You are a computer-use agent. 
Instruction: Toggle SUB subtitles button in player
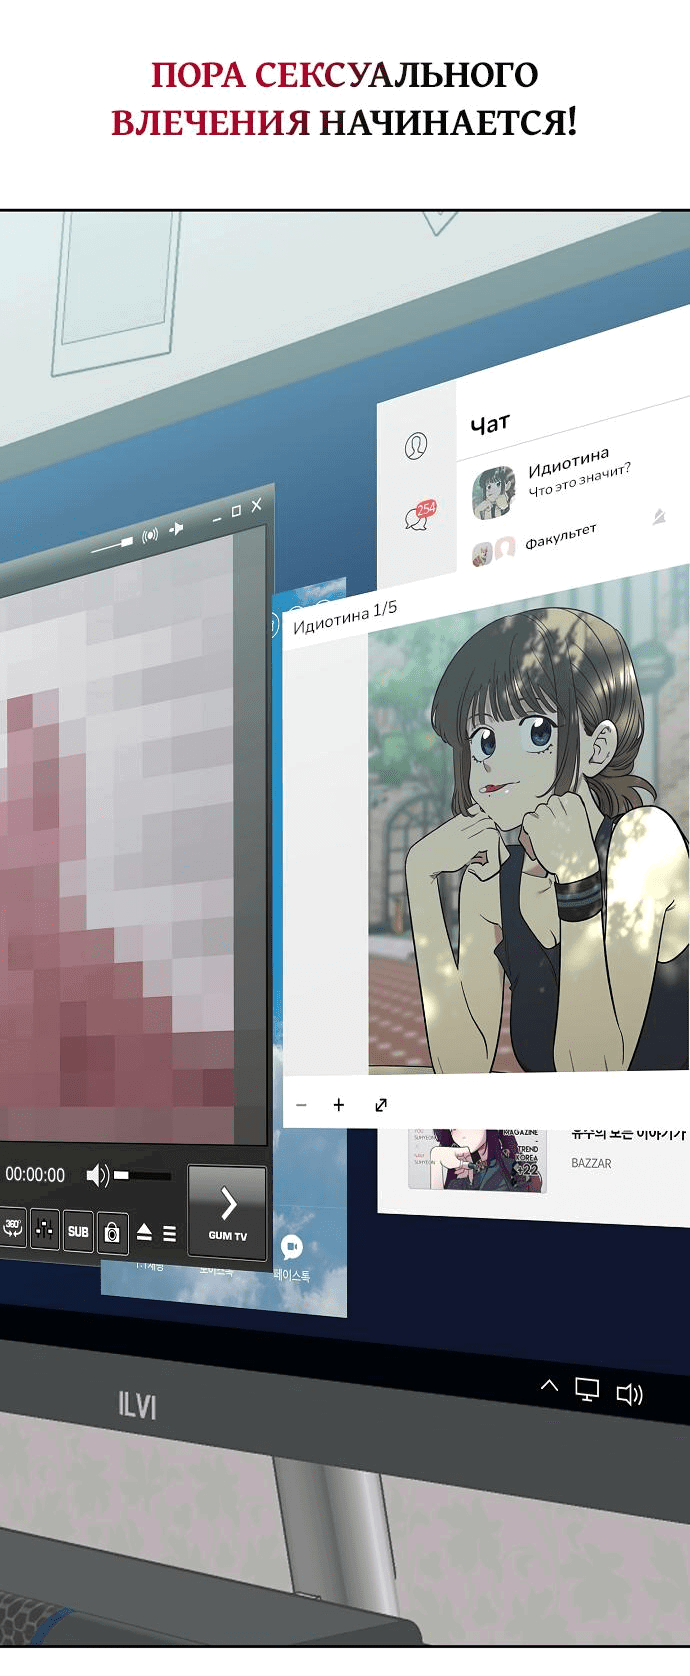[78, 1232]
